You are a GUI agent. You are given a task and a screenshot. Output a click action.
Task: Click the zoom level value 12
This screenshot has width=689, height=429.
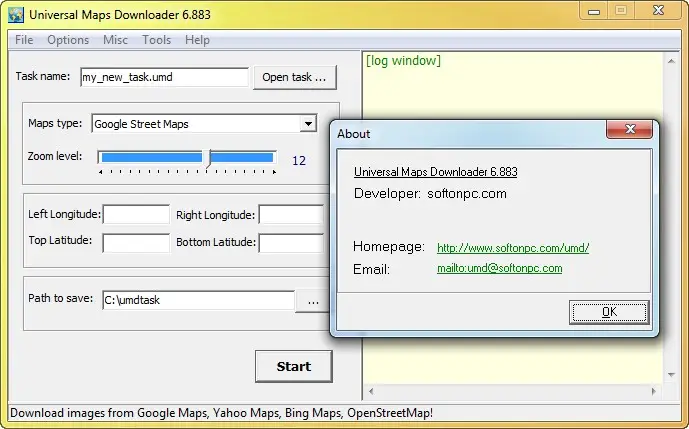pos(299,160)
